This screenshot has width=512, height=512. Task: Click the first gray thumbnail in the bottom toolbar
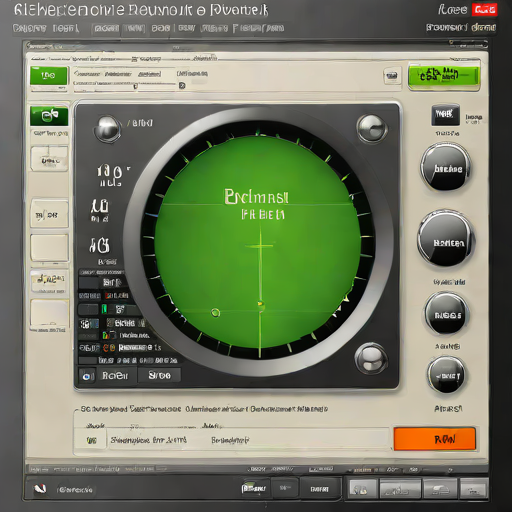362,489
